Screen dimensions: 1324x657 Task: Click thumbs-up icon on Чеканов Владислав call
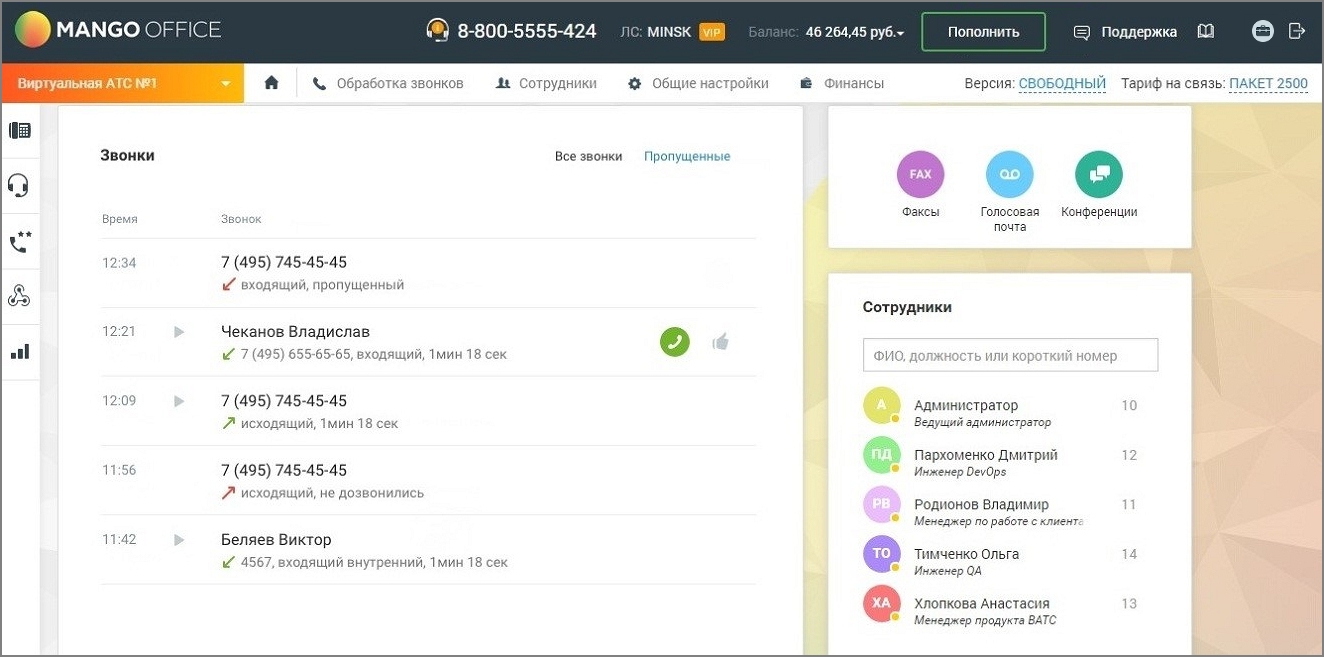[x=720, y=342]
